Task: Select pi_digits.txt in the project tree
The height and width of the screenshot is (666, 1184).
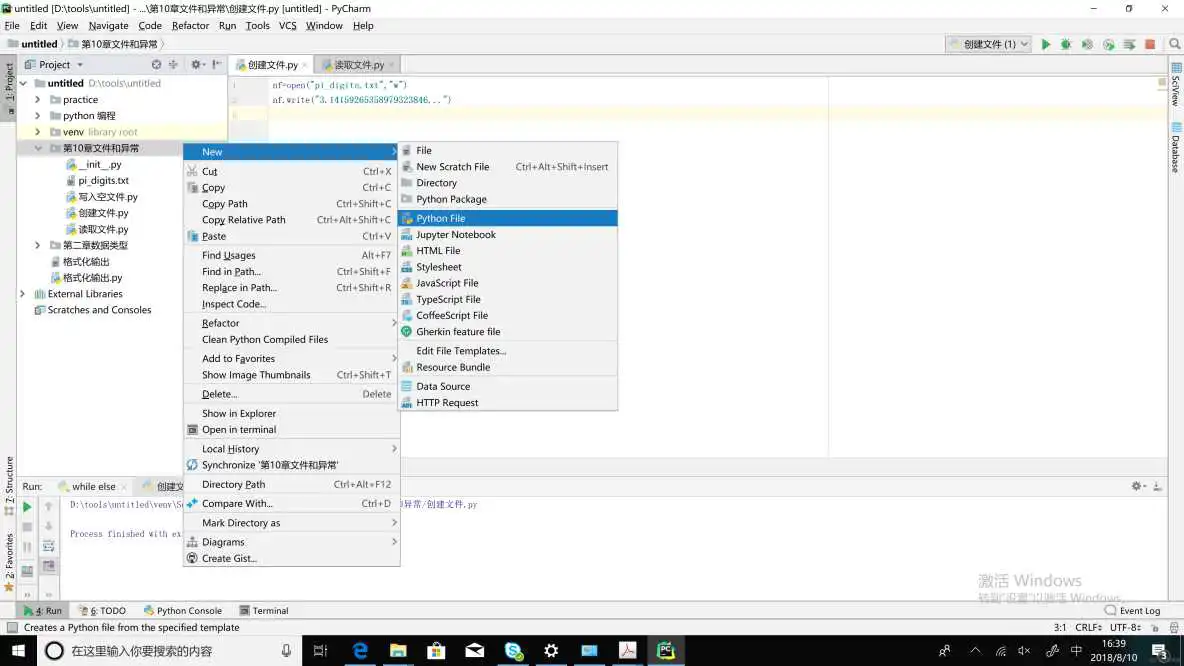Action: 103,181
